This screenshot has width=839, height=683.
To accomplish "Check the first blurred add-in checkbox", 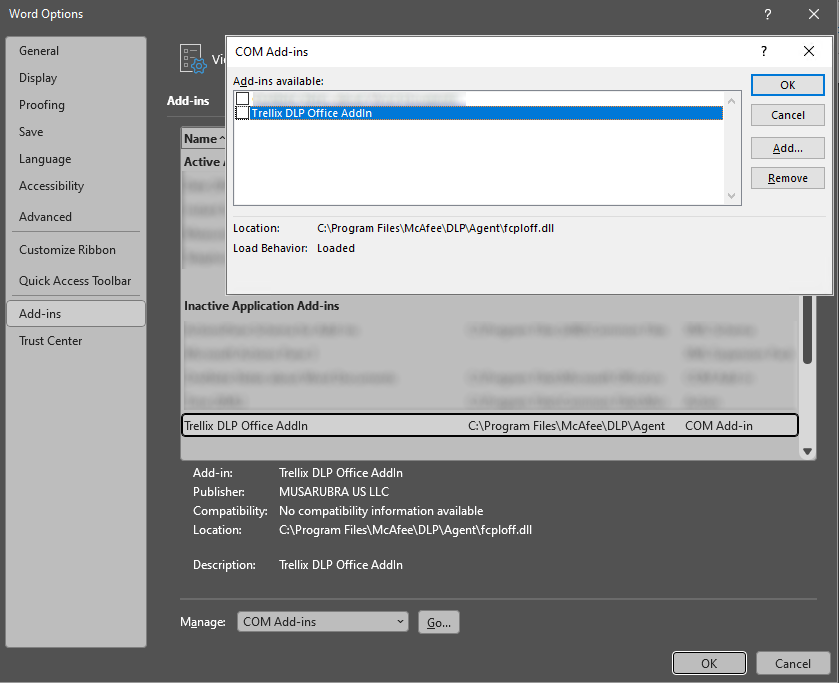I will tap(242, 98).
